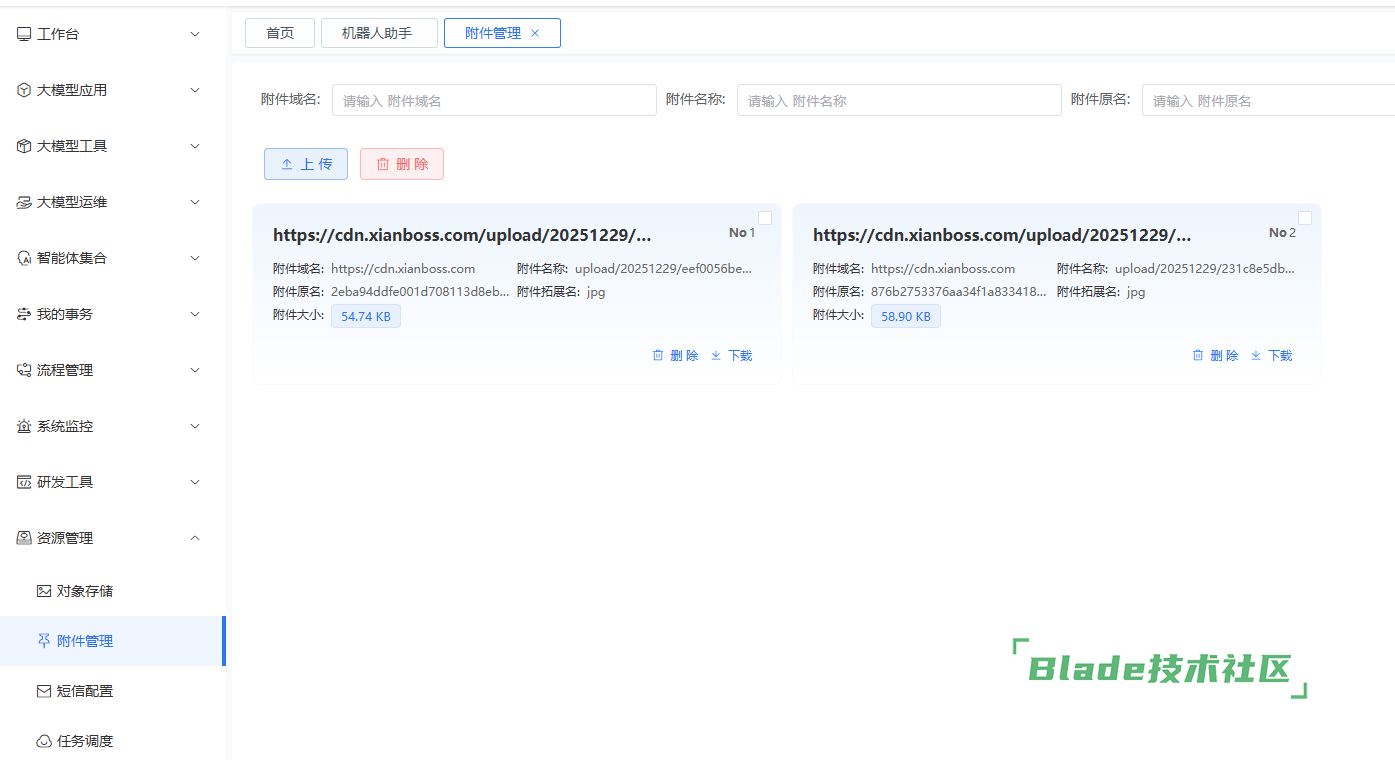1395x760 pixels.
Task: Click the 下载 link on card No 1
Action: [740, 355]
